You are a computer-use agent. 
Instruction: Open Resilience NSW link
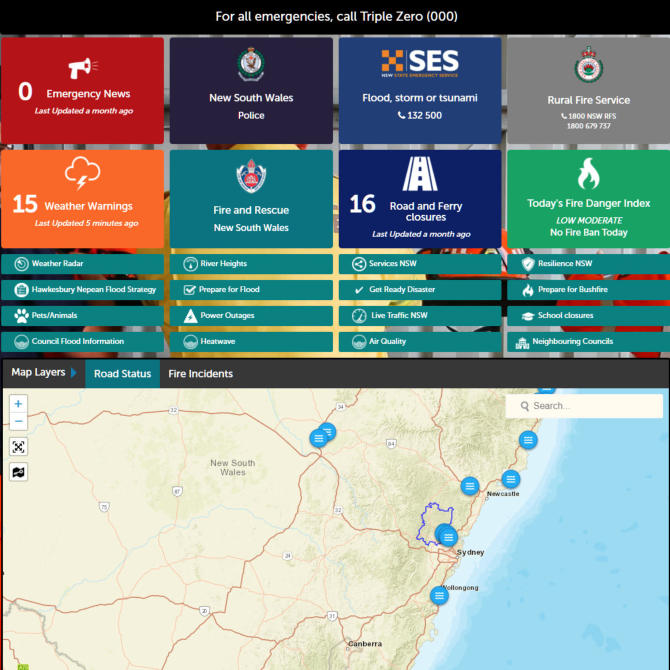pyautogui.click(x=588, y=264)
